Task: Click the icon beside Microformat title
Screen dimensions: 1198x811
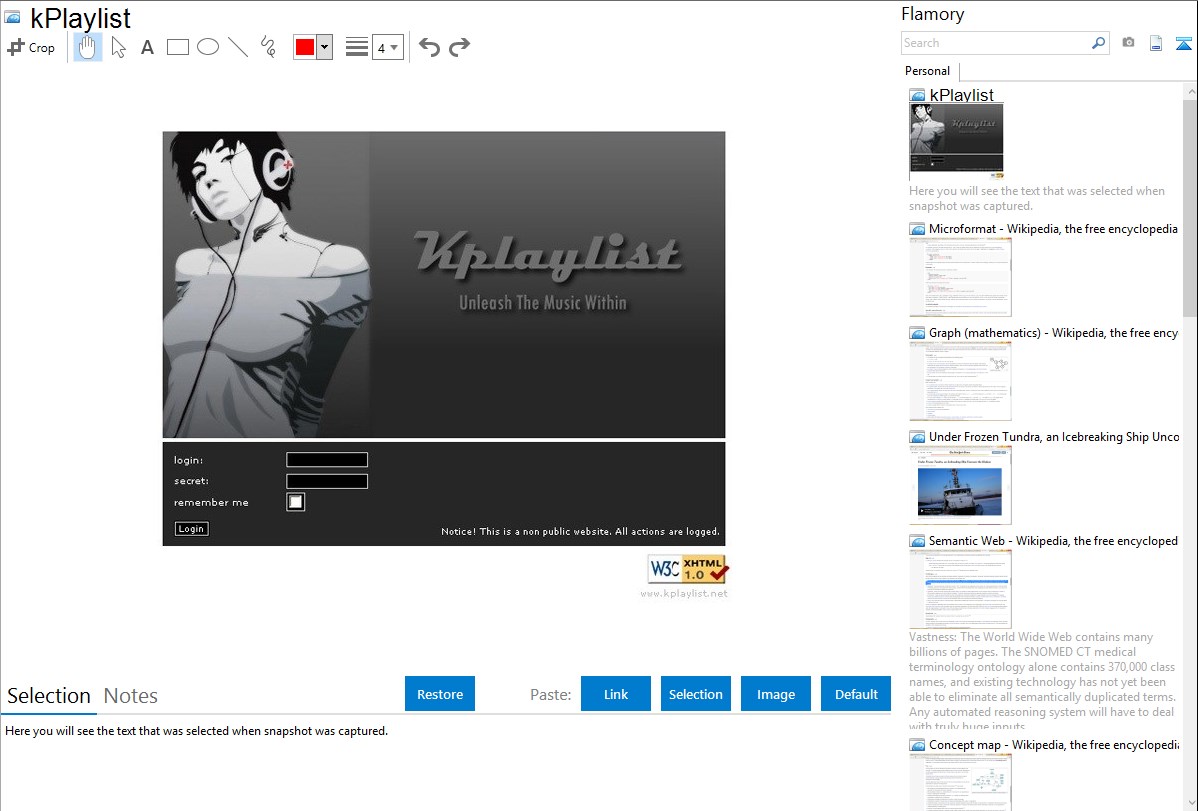Action: click(x=917, y=229)
